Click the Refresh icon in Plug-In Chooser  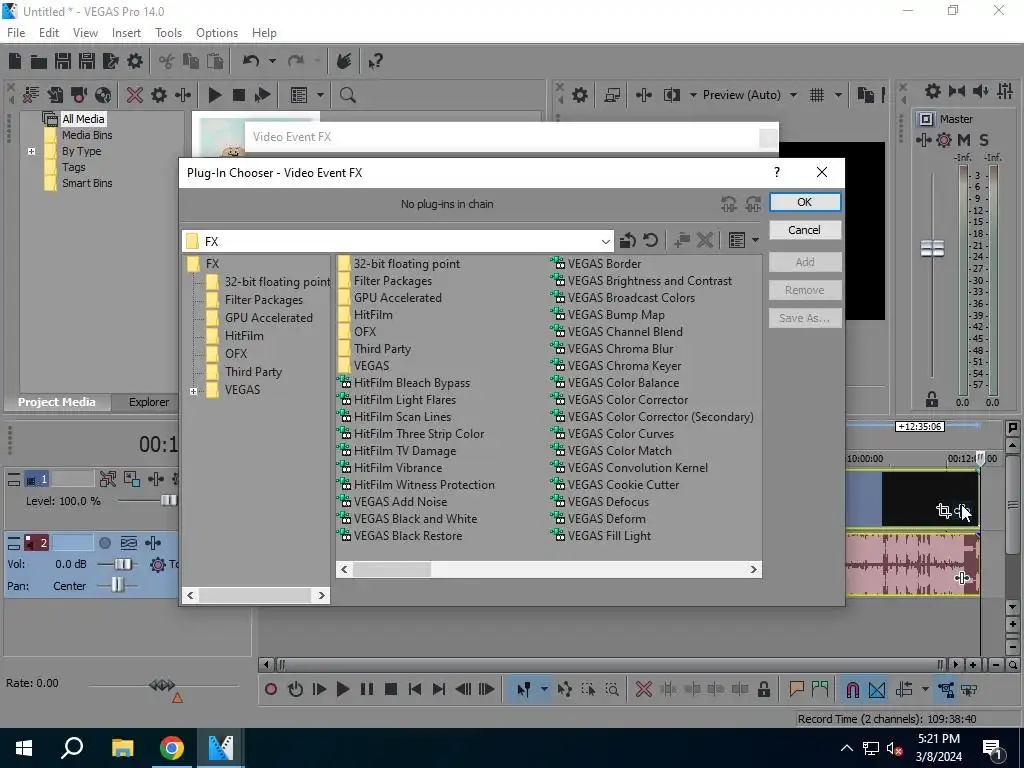tap(650, 240)
